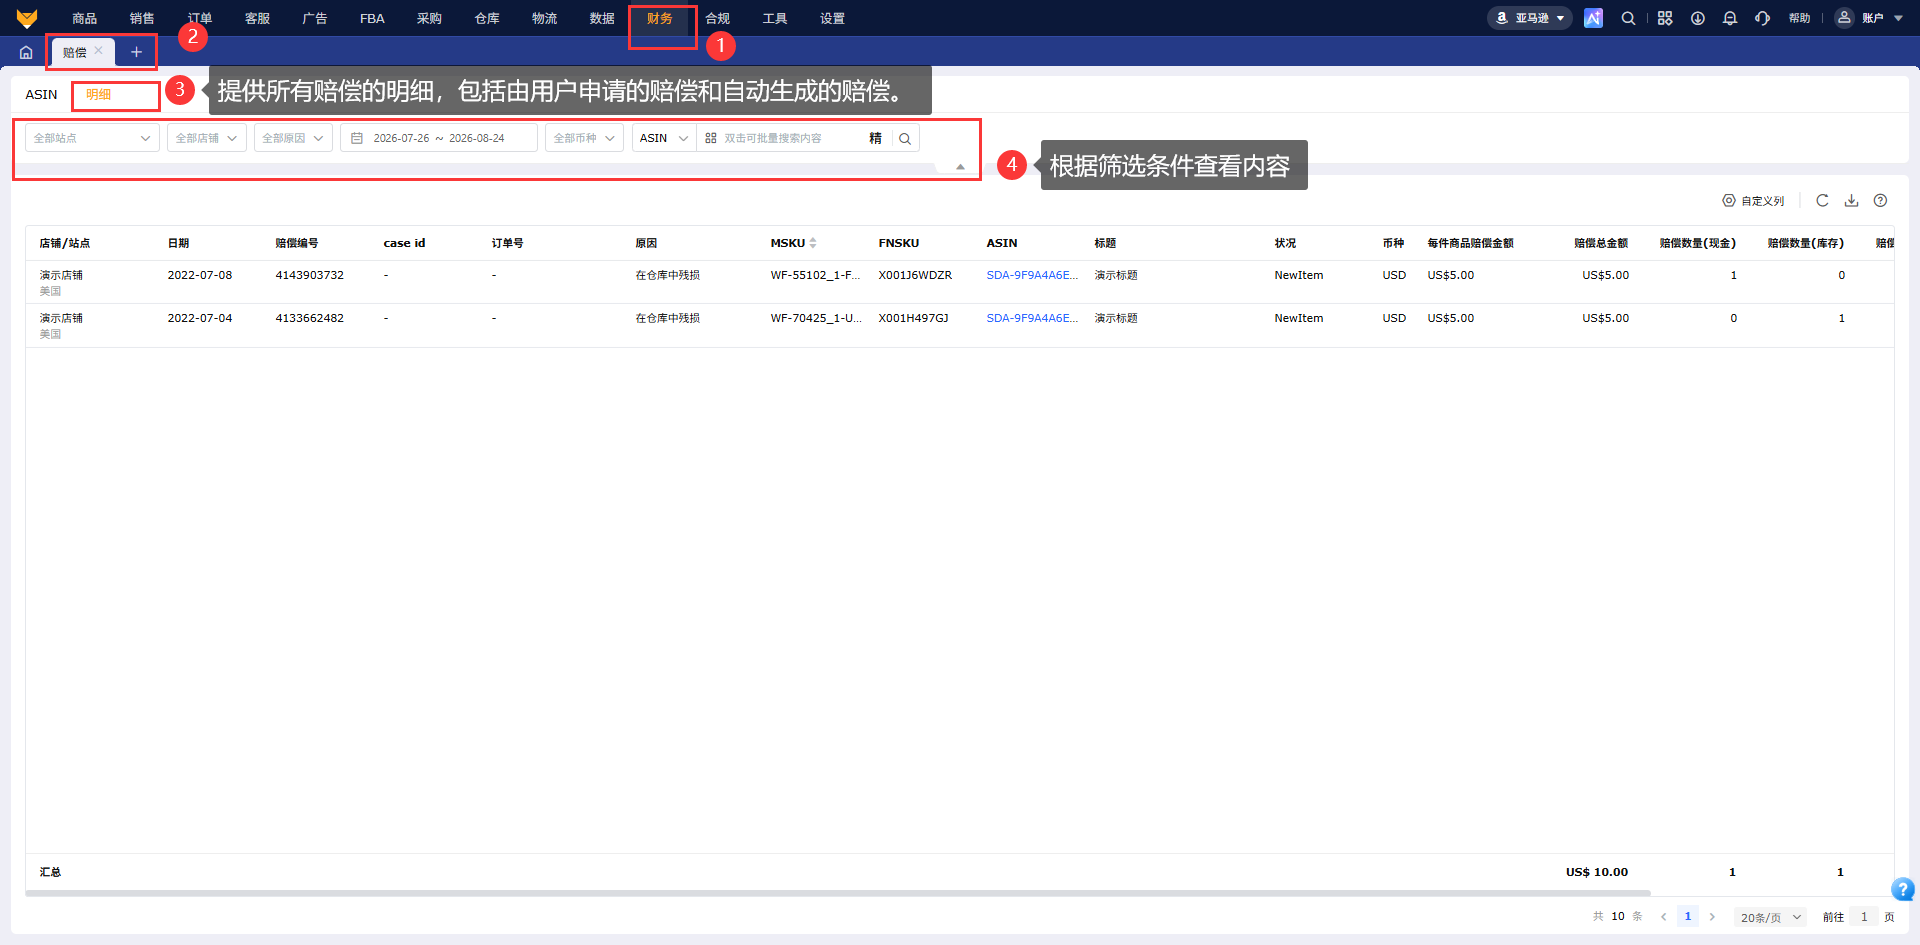The width and height of the screenshot is (1920, 945).
Task: Click the calendar icon in the date range
Action: [357, 138]
